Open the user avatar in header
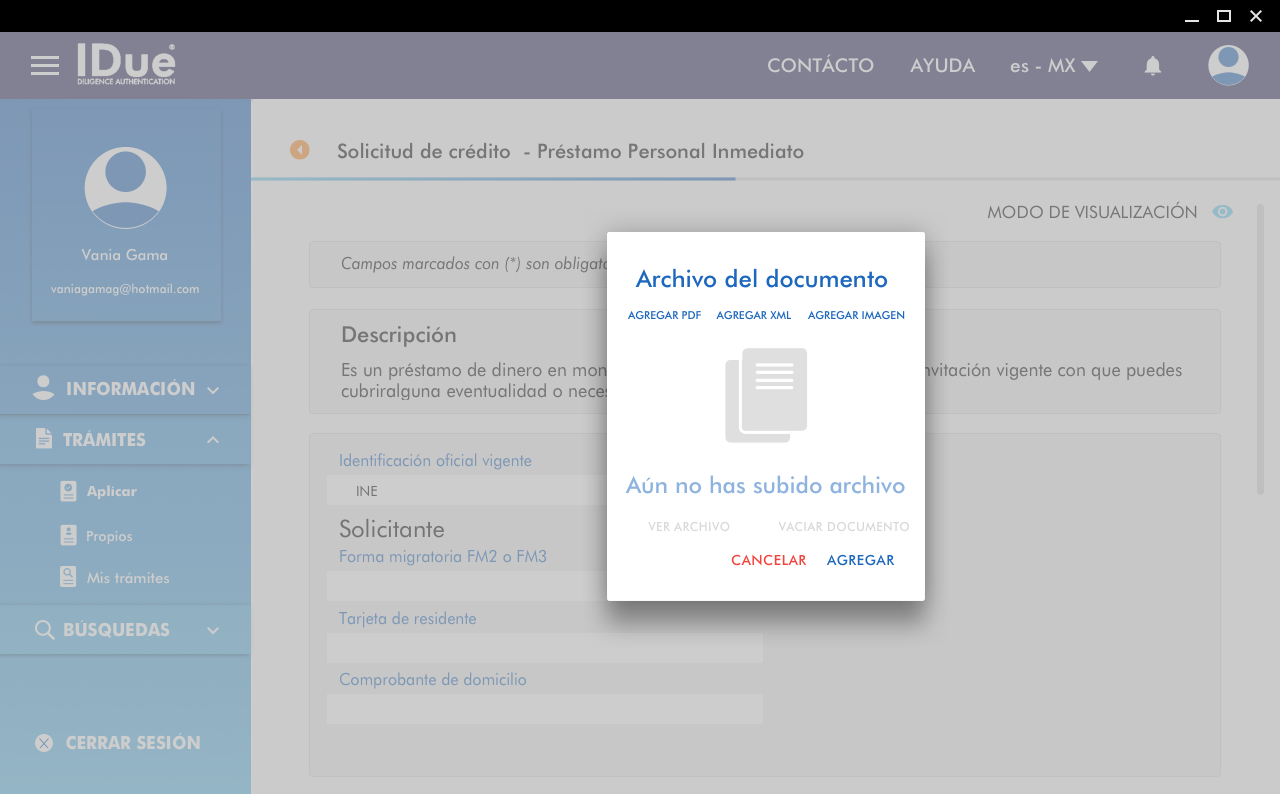1280x794 pixels. click(1227, 66)
